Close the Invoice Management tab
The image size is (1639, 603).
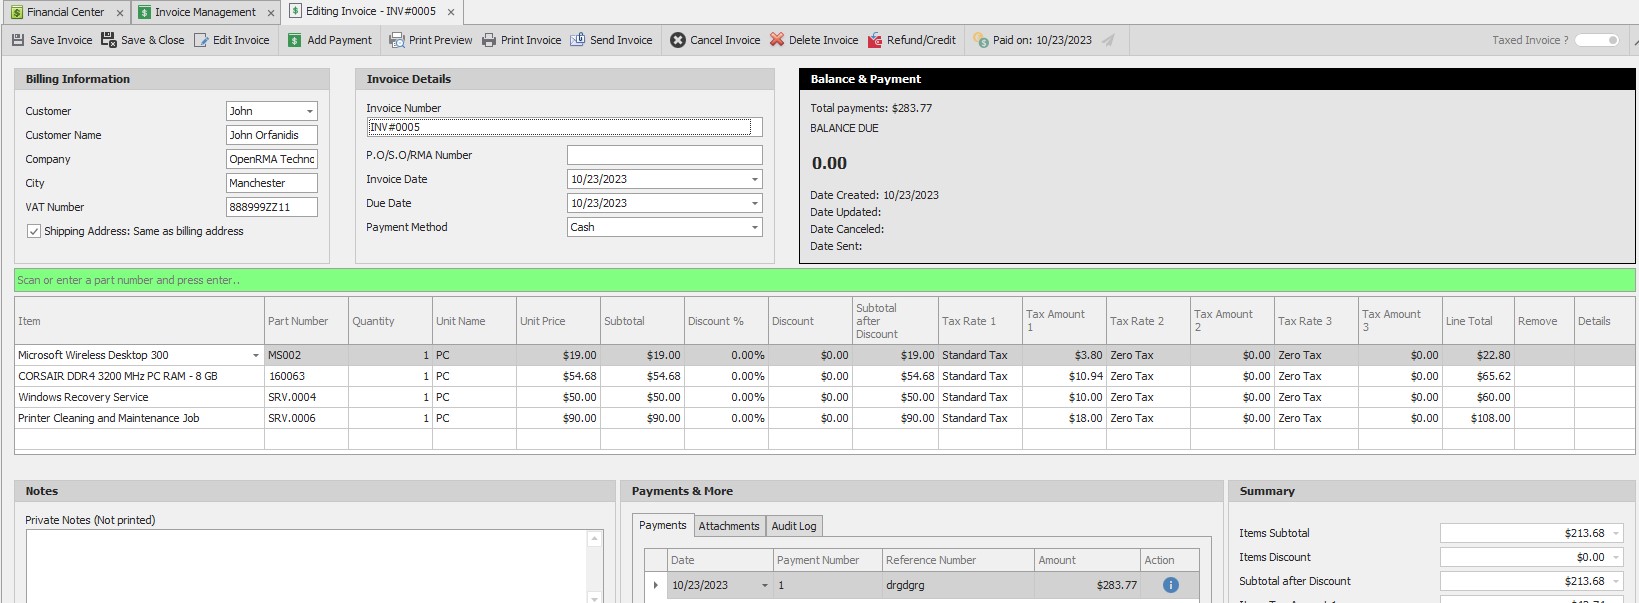(271, 13)
